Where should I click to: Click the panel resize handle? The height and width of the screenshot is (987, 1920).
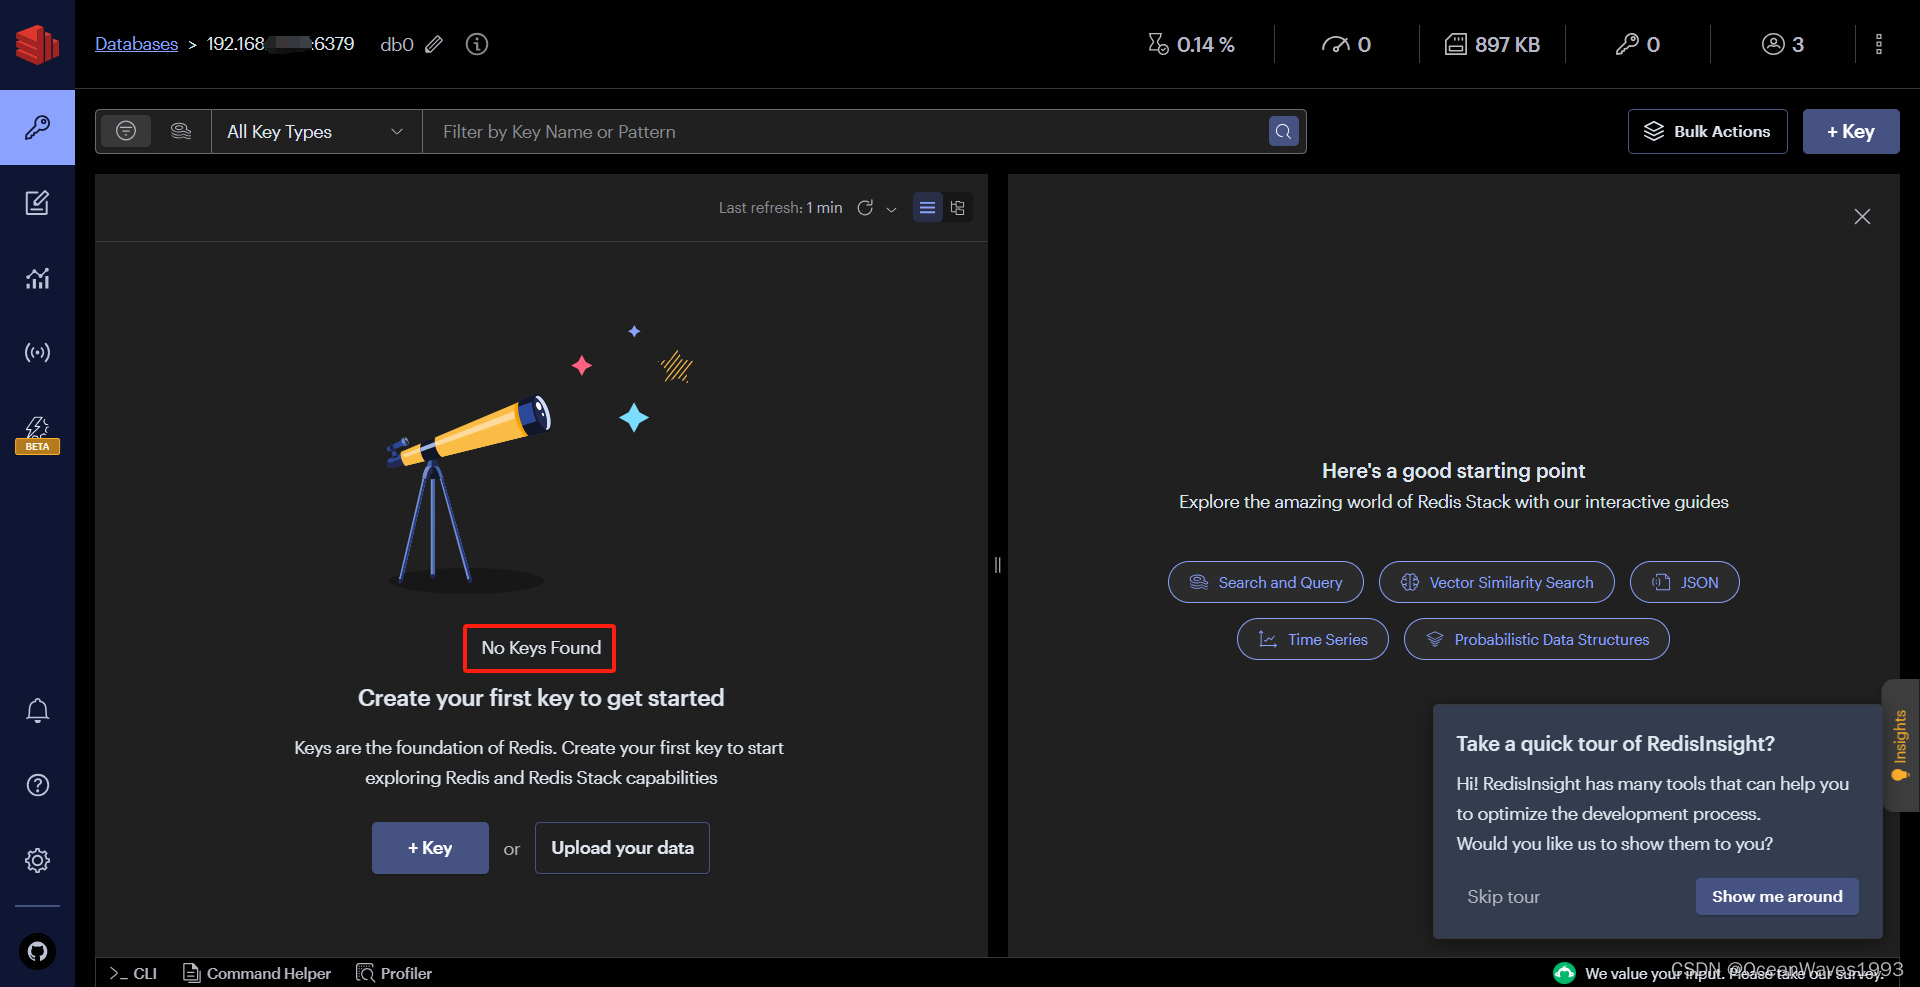pos(997,565)
